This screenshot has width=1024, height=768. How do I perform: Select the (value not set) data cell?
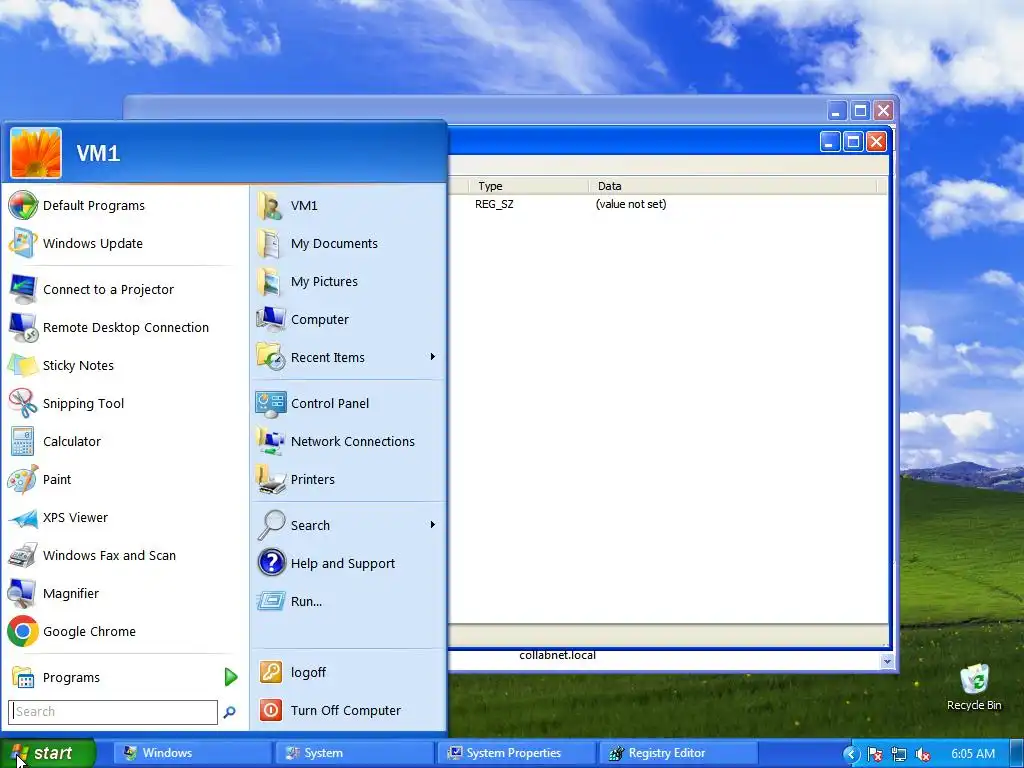point(631,204)
